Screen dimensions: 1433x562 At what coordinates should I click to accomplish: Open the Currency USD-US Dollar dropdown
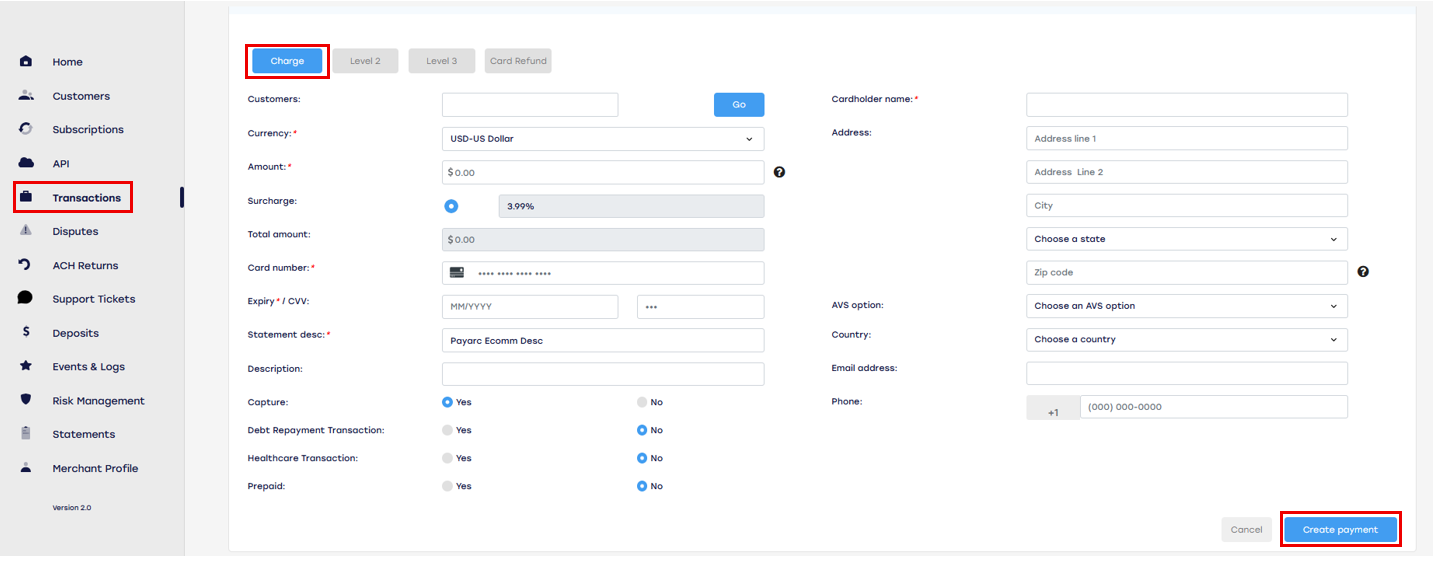pyautogui.click(x=603, y=139)
